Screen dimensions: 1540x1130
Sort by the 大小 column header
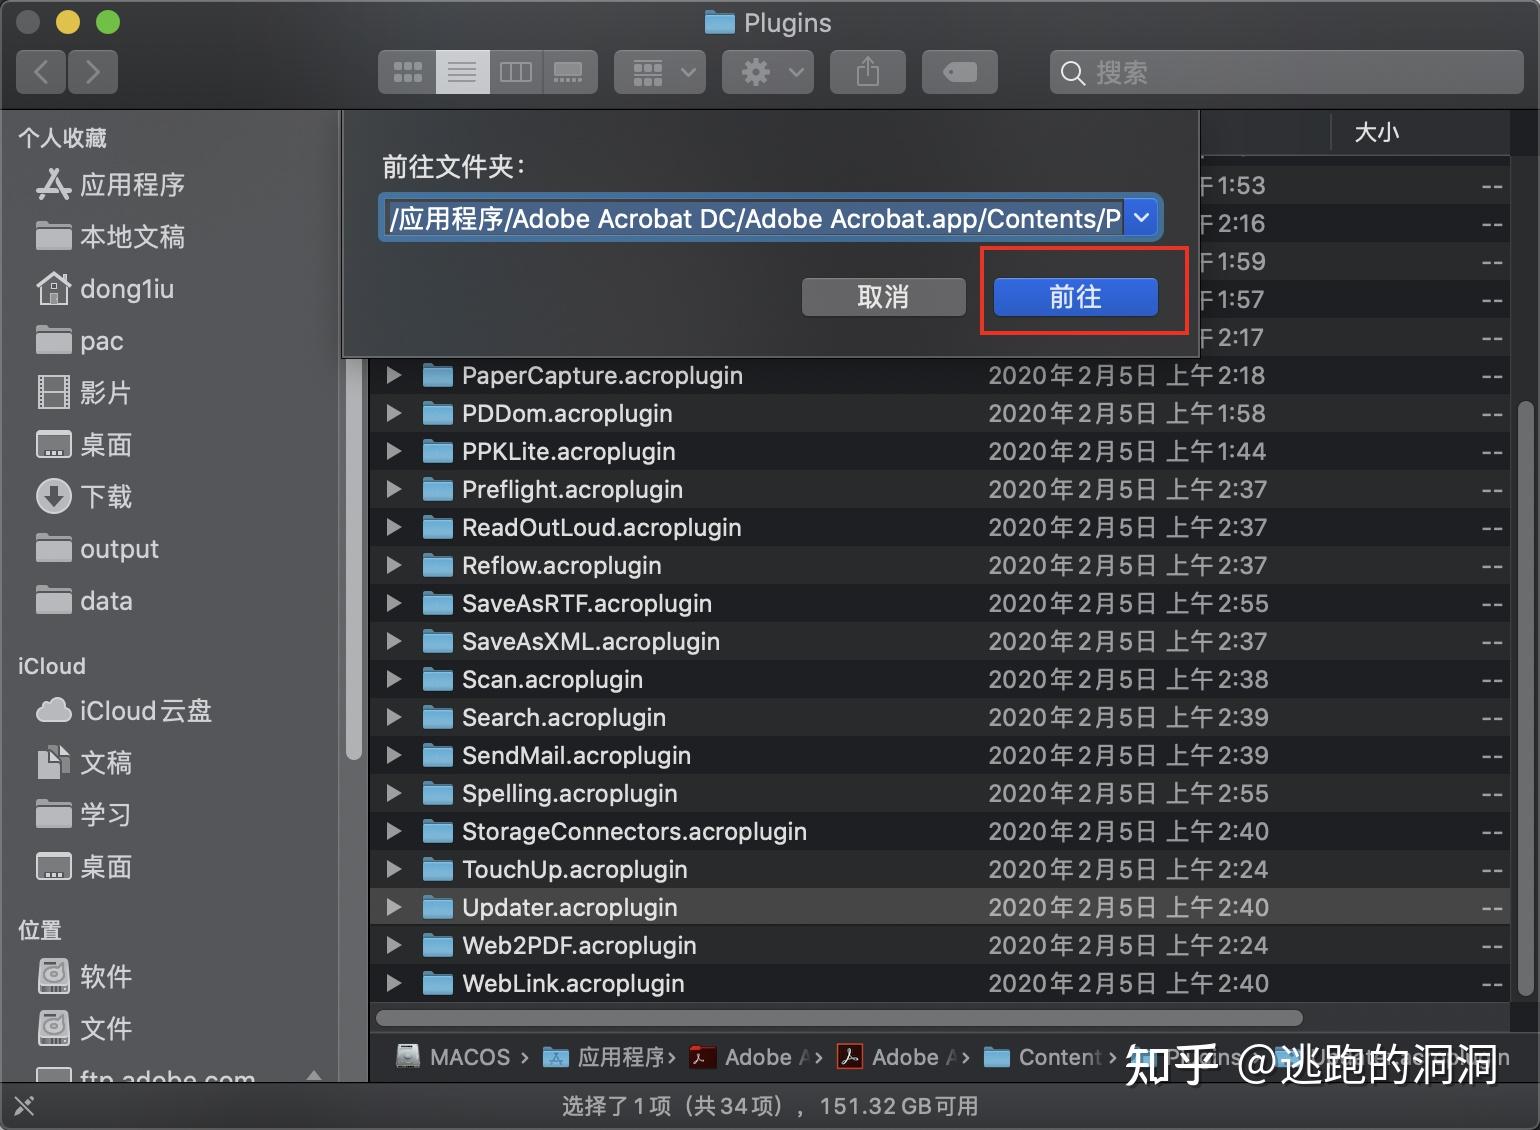[x=1420, y=132]
